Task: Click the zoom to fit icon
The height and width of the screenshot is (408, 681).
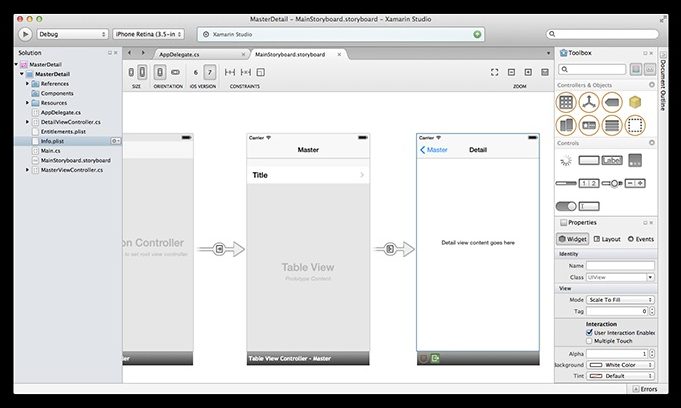Action: pos(495,72)
